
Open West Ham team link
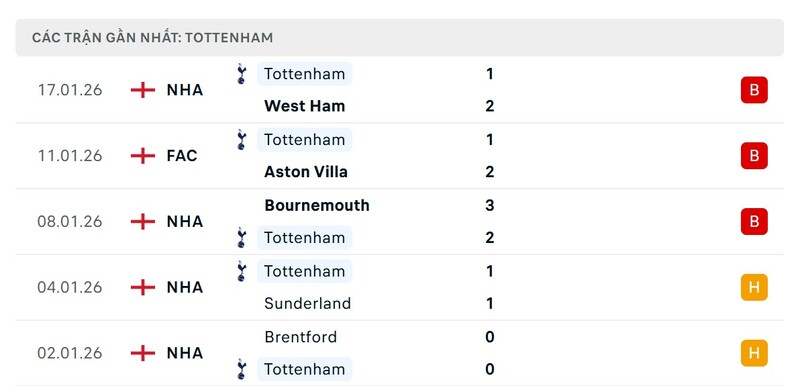click(305, 106)
